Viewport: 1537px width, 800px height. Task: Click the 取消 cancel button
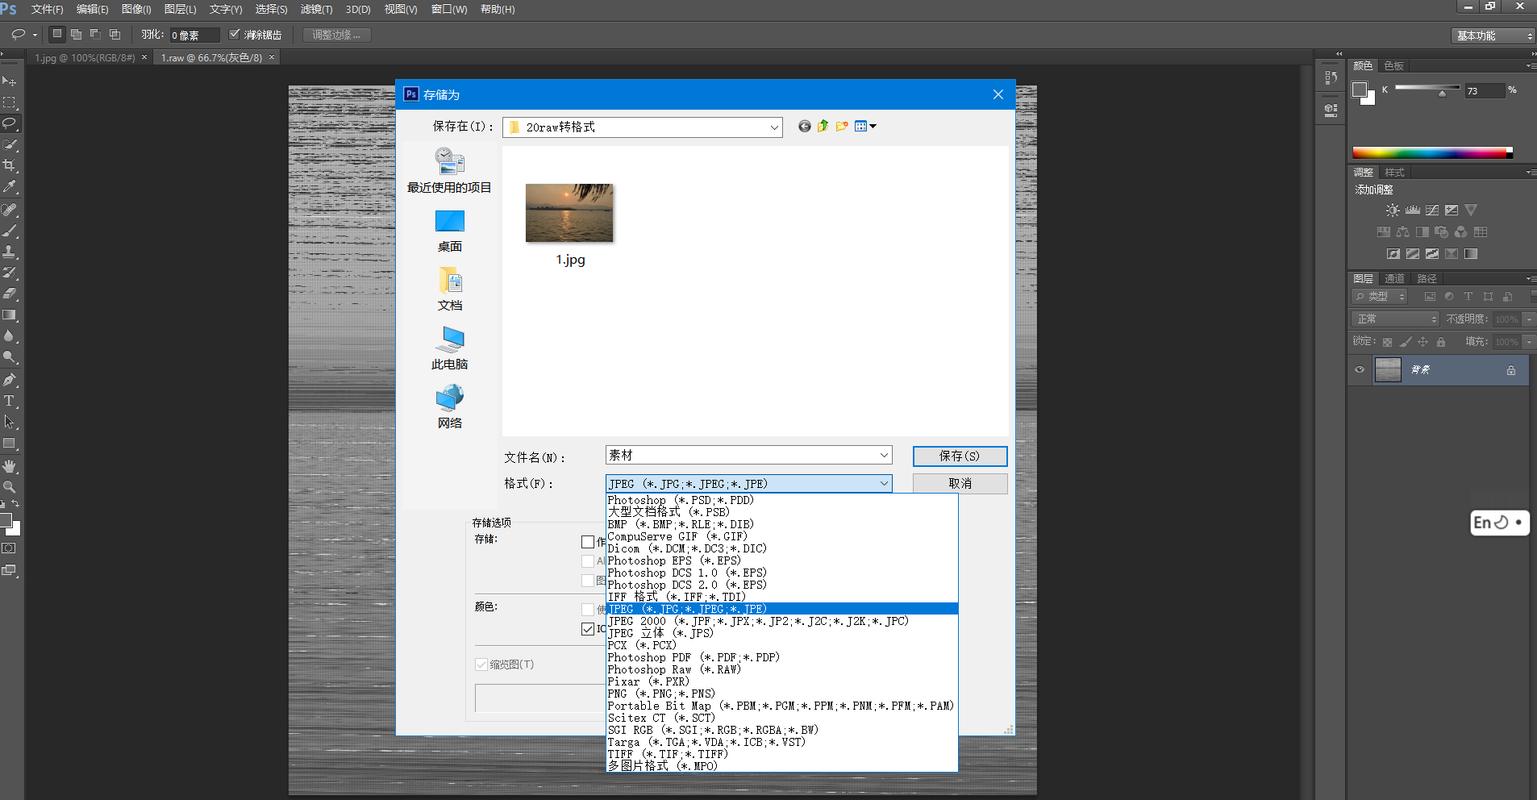tap(959, 483)
